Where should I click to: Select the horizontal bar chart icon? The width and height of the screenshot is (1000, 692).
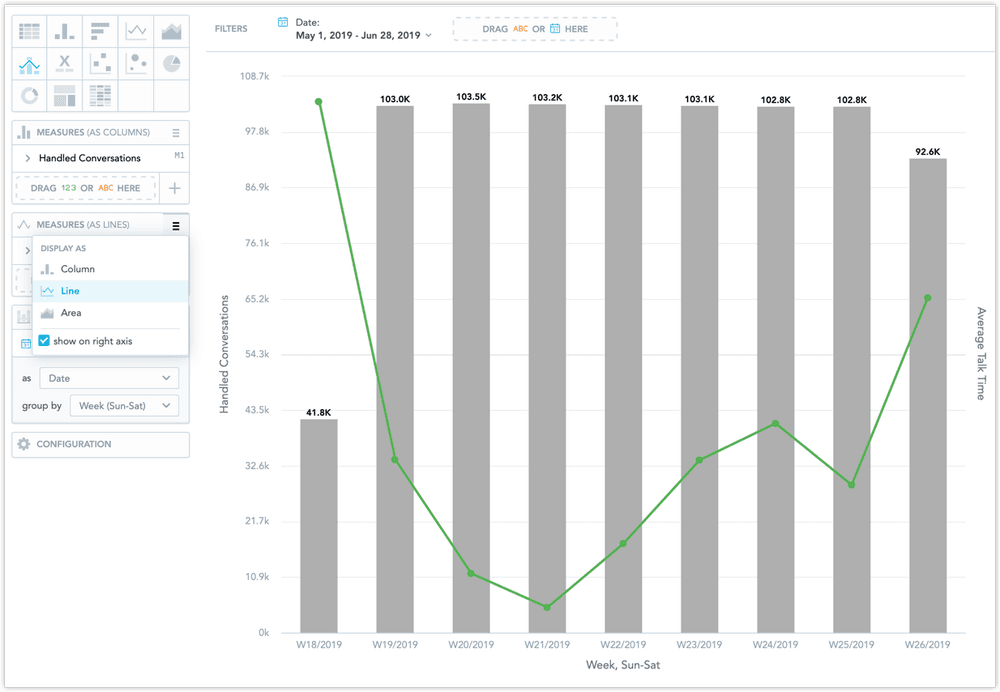pyautogui.click(x=100, y=30)
